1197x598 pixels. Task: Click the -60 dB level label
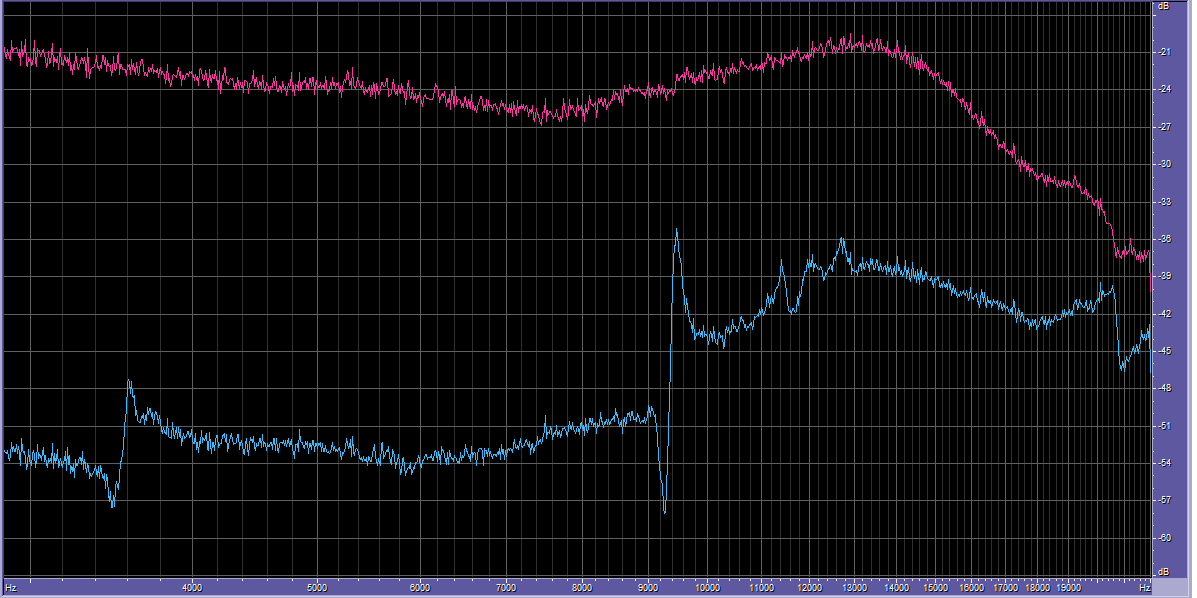1165,538
